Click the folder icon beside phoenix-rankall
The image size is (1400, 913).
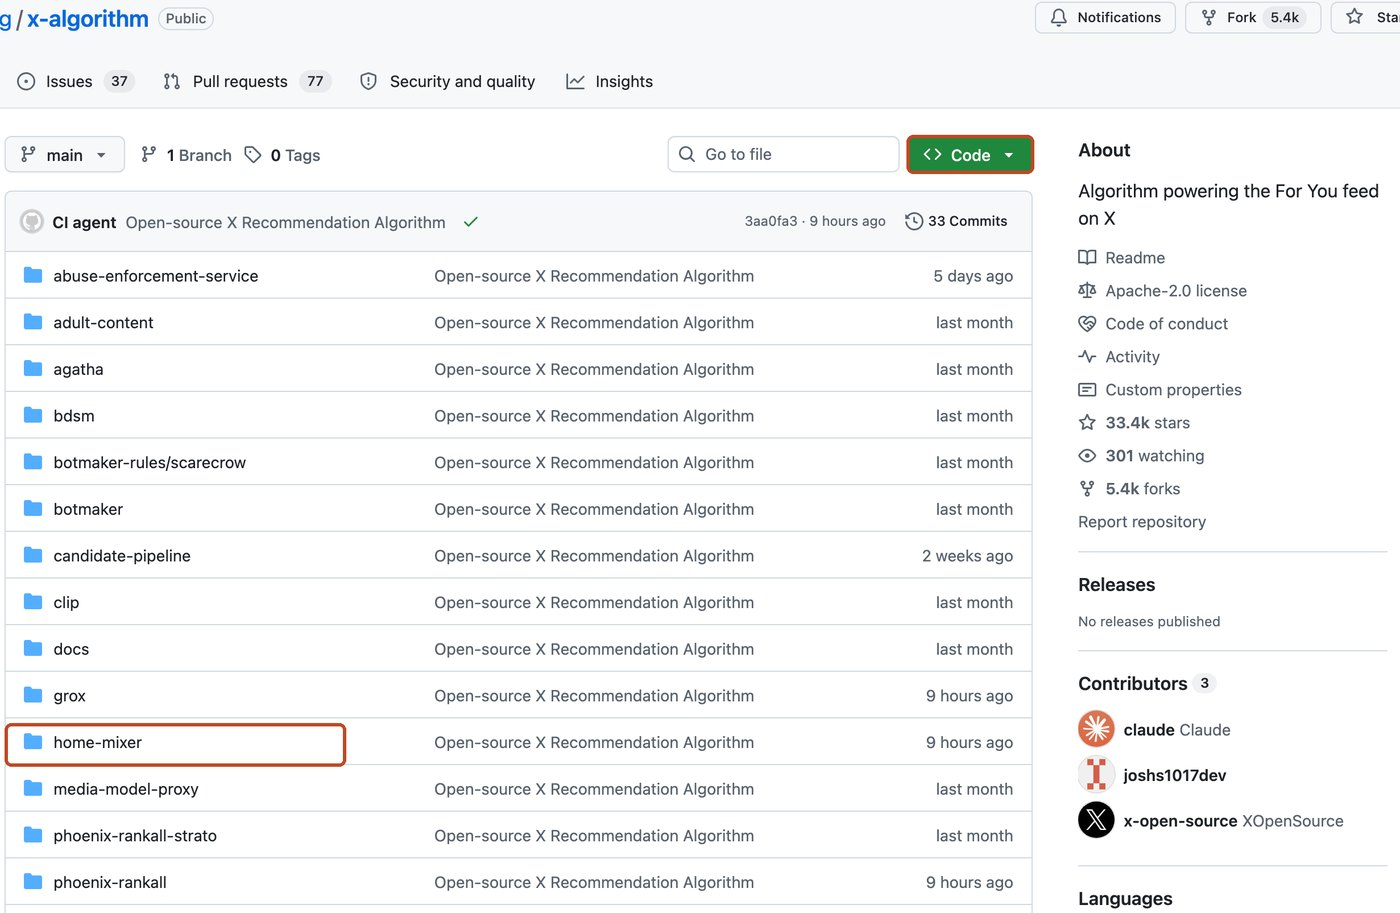[33, 882]
